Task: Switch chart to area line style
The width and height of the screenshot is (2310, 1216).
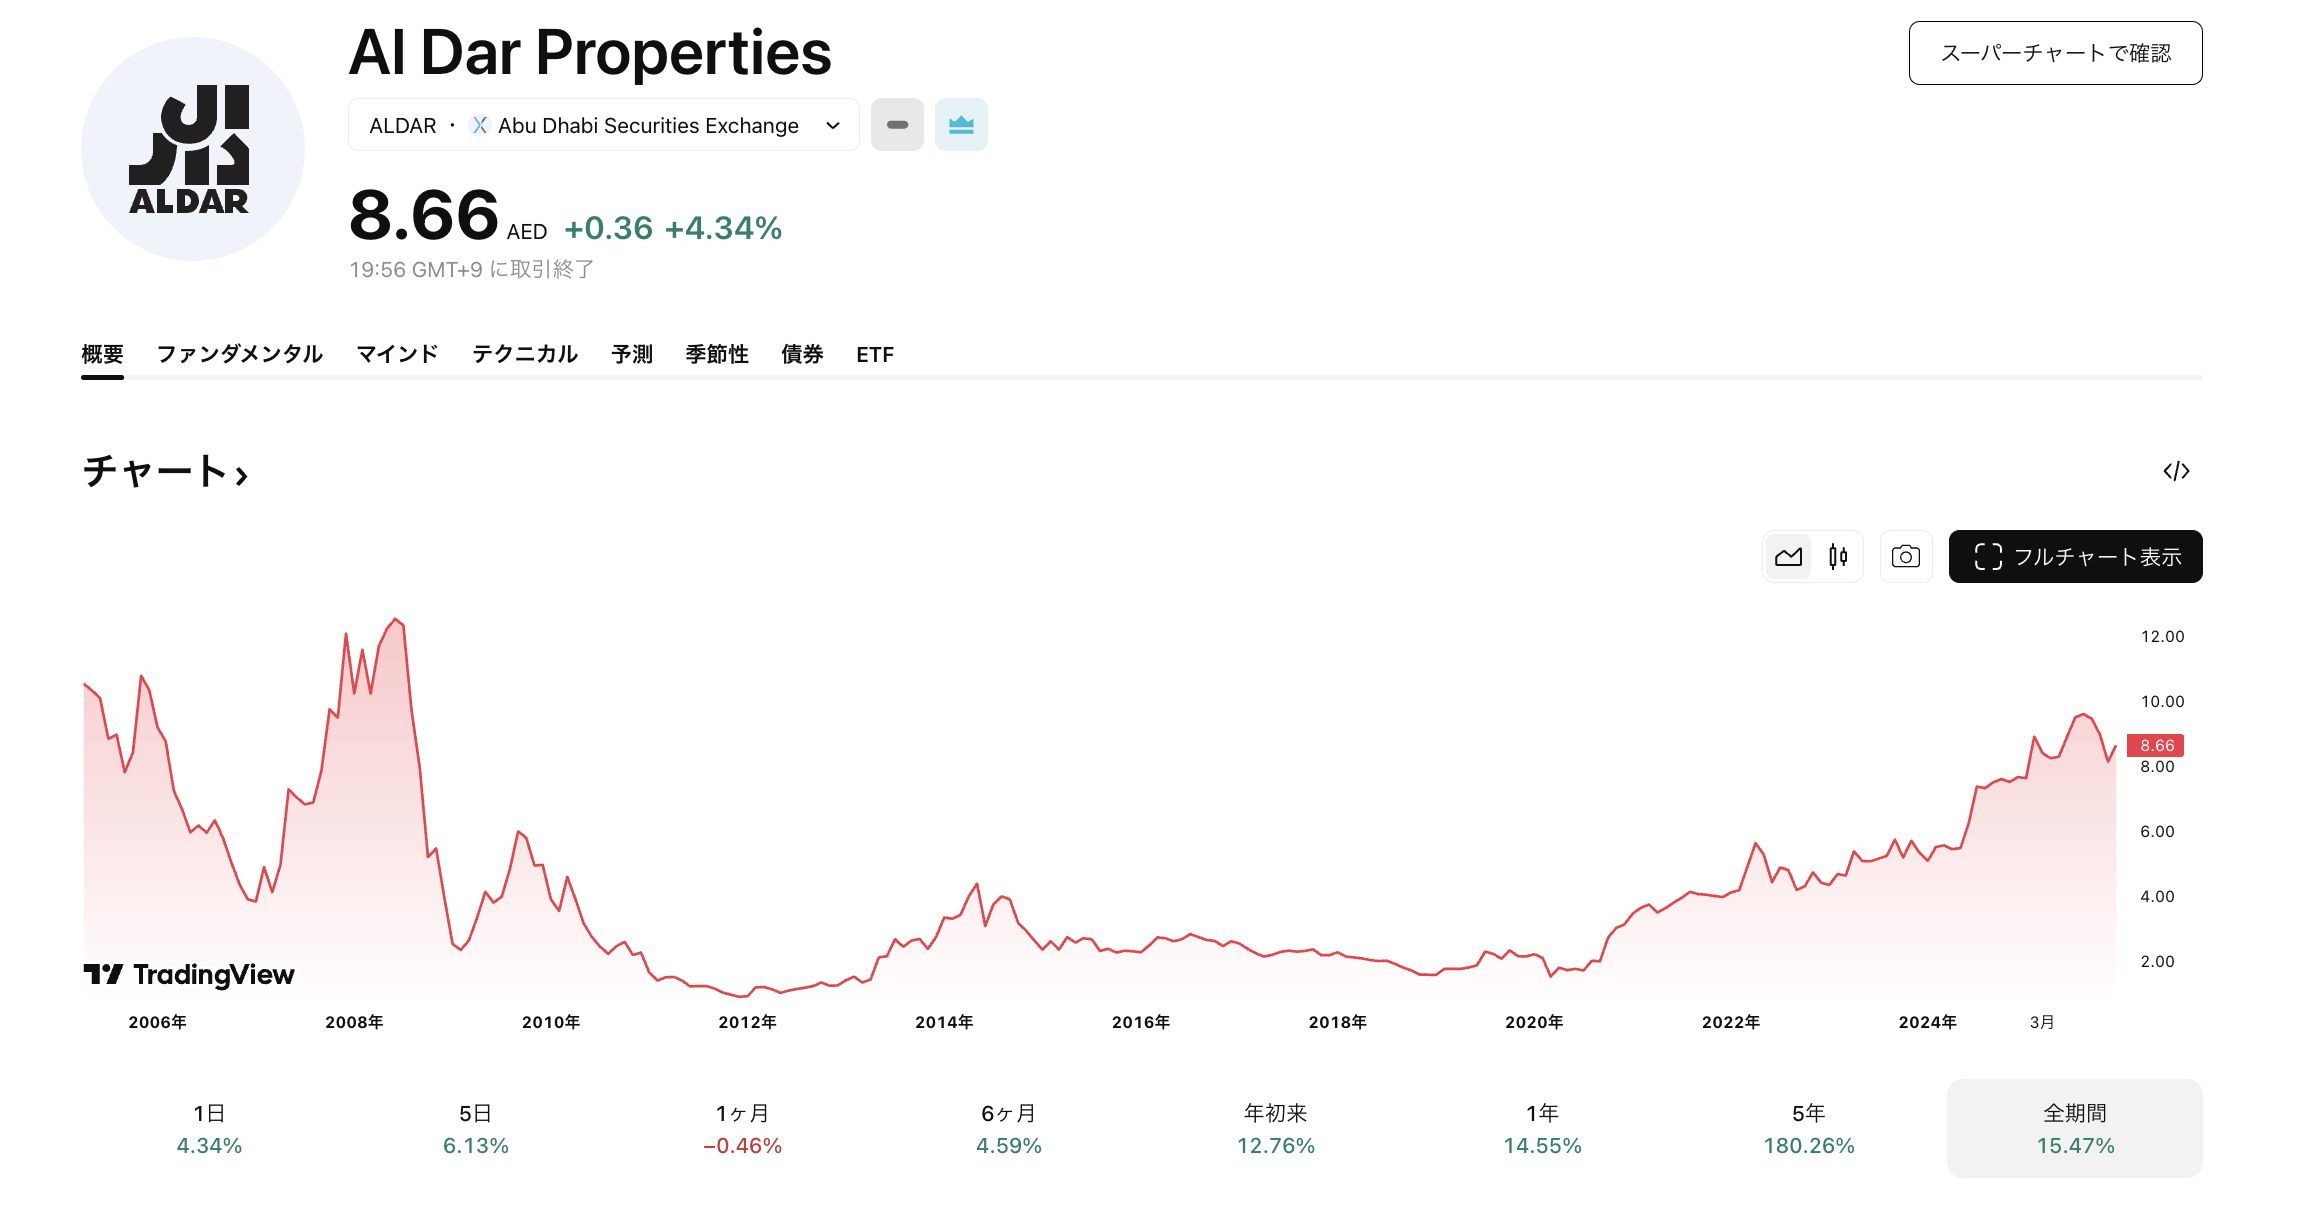Action: pyautogui.click(x=1788, y=557)
